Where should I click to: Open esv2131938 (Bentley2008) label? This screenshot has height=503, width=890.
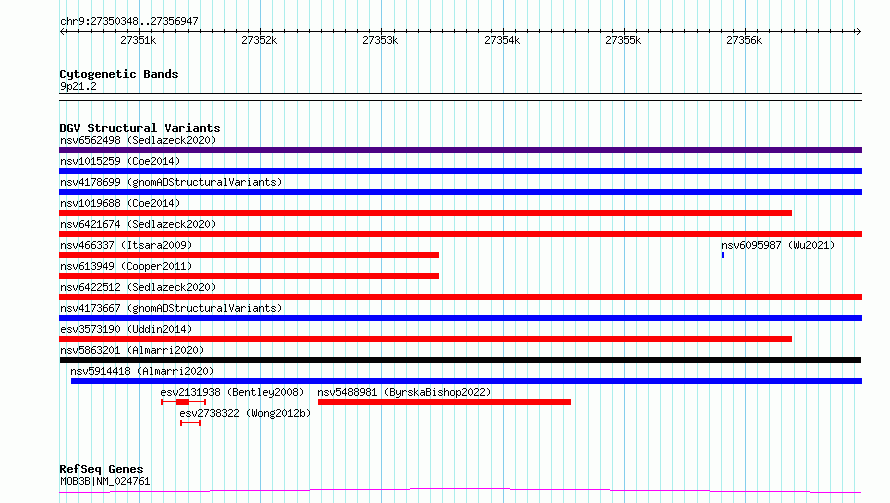point(232,392)
